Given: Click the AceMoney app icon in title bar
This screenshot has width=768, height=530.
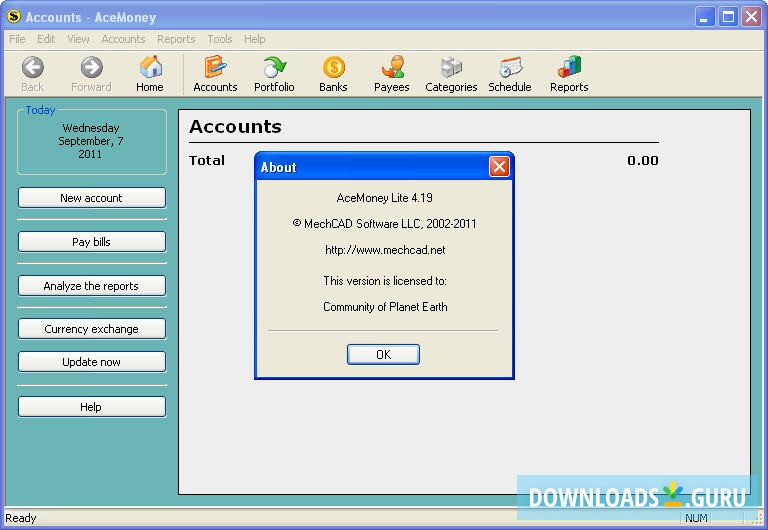Looking at the screenshot, I should (14, 17).
